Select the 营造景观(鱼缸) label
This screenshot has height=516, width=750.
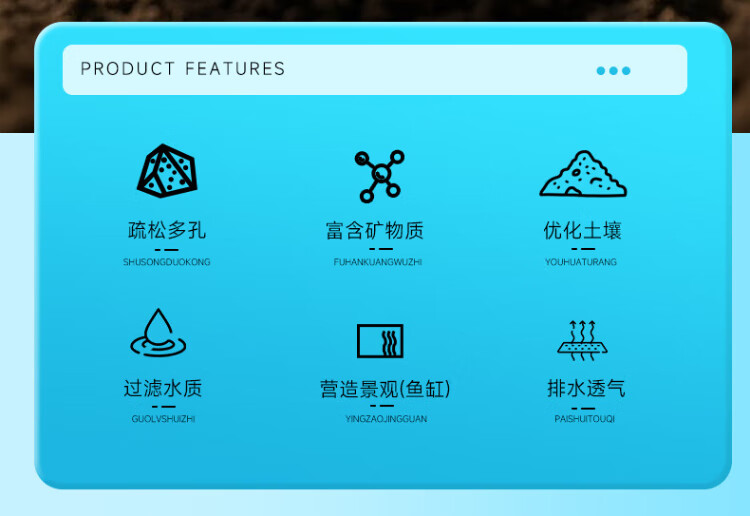(x=385, y=389)
